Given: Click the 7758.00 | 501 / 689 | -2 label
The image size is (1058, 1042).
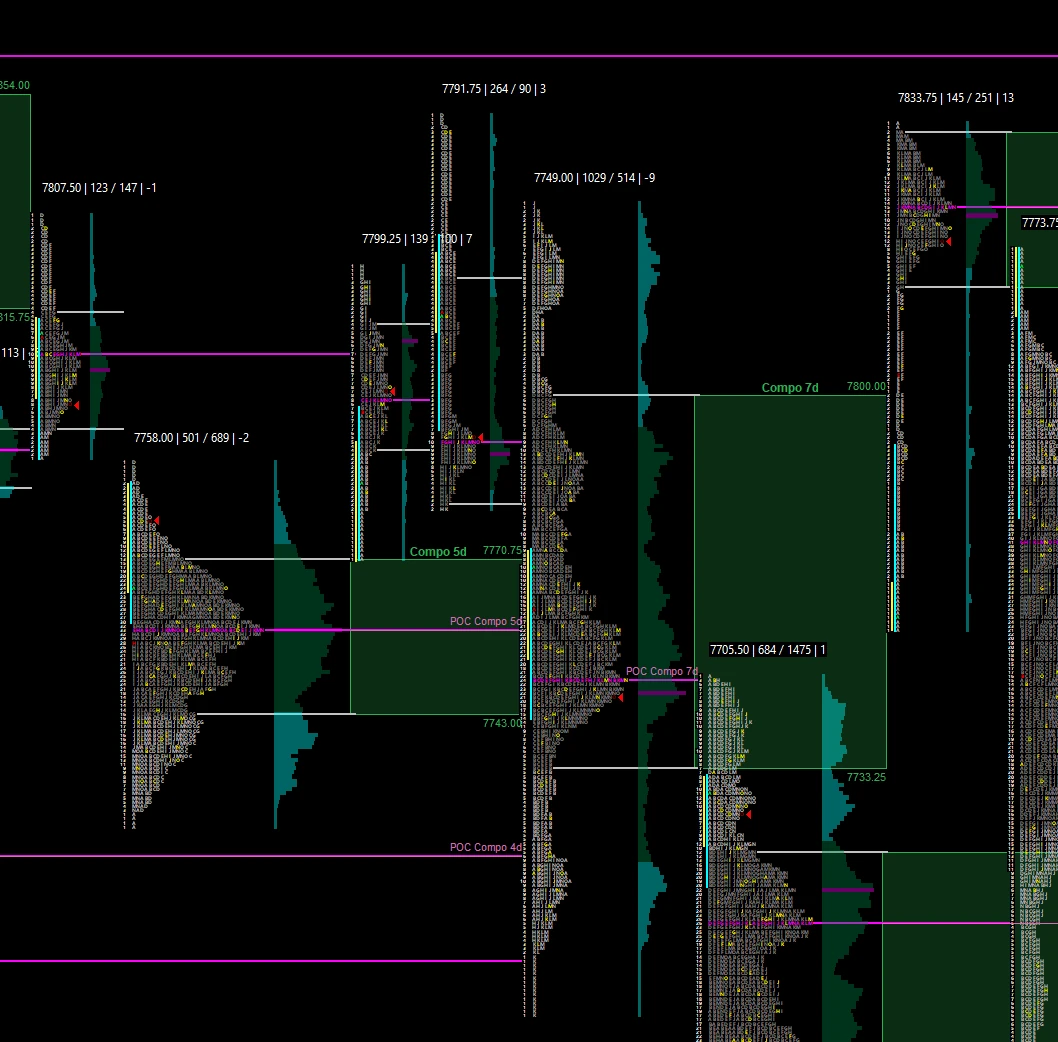Looking at the screenshot, I should pyautogui.click(x=192, y=438).
